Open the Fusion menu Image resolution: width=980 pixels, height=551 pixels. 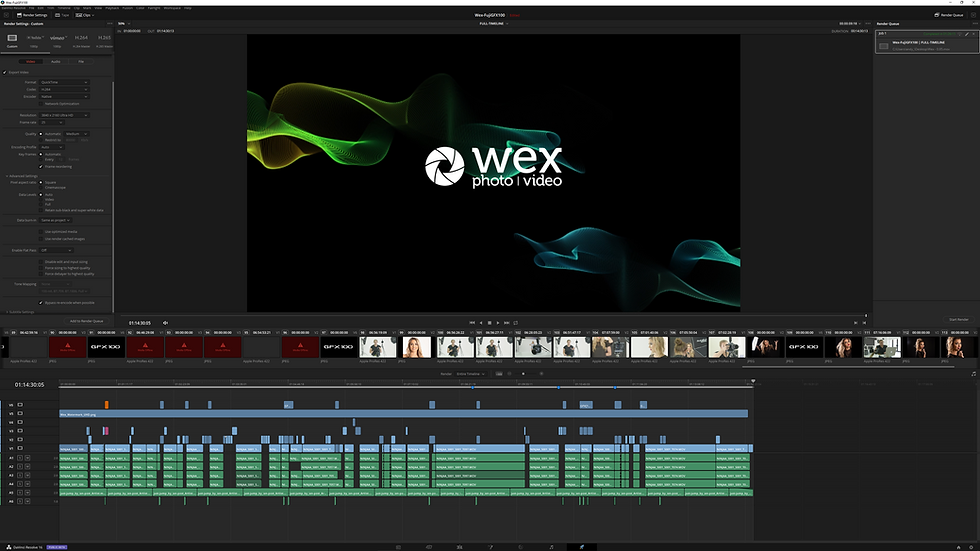(128, 8)
